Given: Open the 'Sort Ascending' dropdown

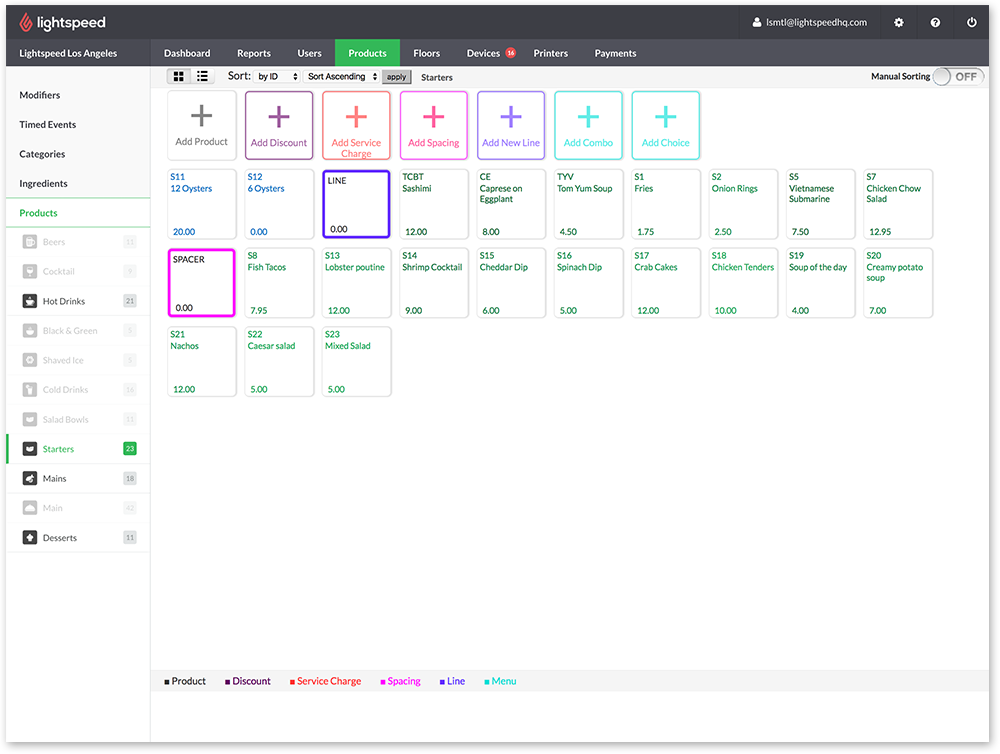Looking at the screenshot, I should [342, 77].
